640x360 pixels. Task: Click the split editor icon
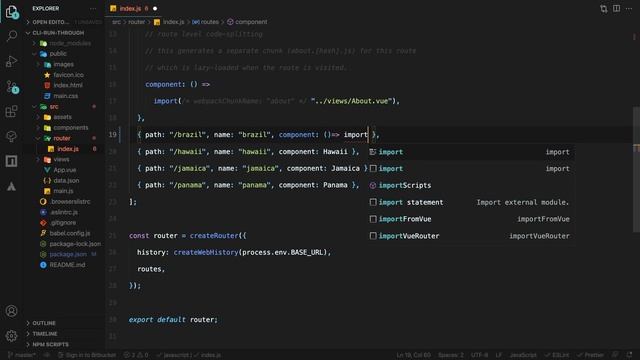(x=616, y=9)
